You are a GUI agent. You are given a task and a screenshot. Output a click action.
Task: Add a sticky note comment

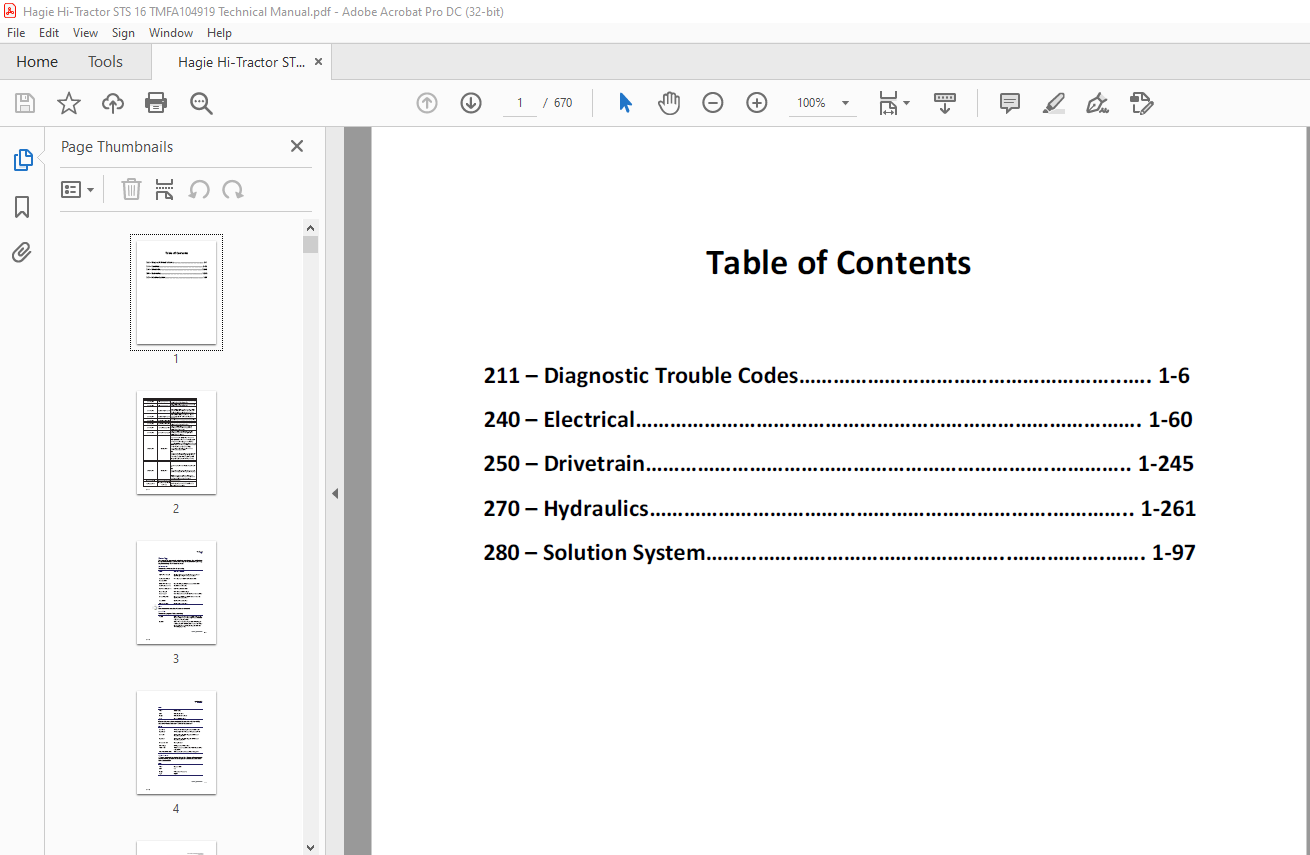click(x=1010, y=103)
